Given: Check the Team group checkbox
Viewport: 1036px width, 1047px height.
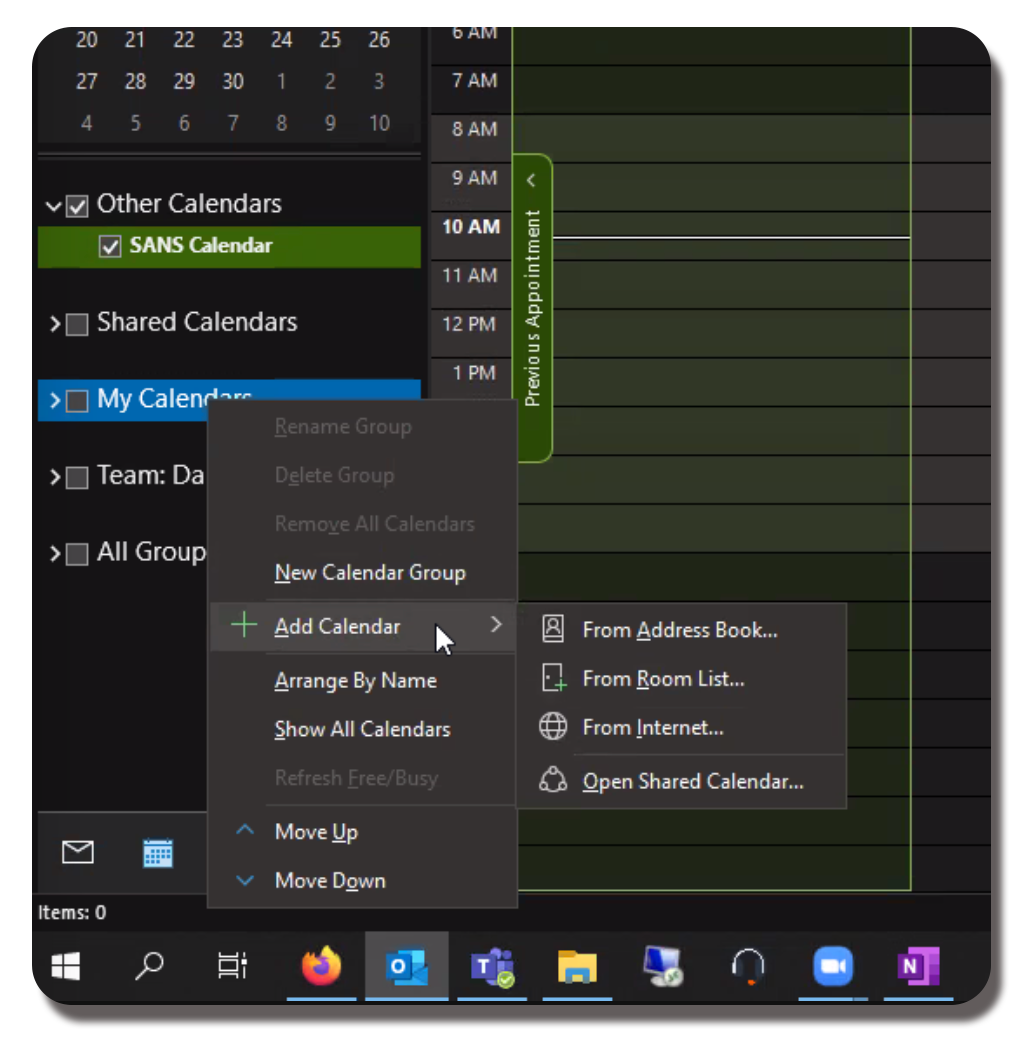Looking at the screenshot, I should (77, 477).
